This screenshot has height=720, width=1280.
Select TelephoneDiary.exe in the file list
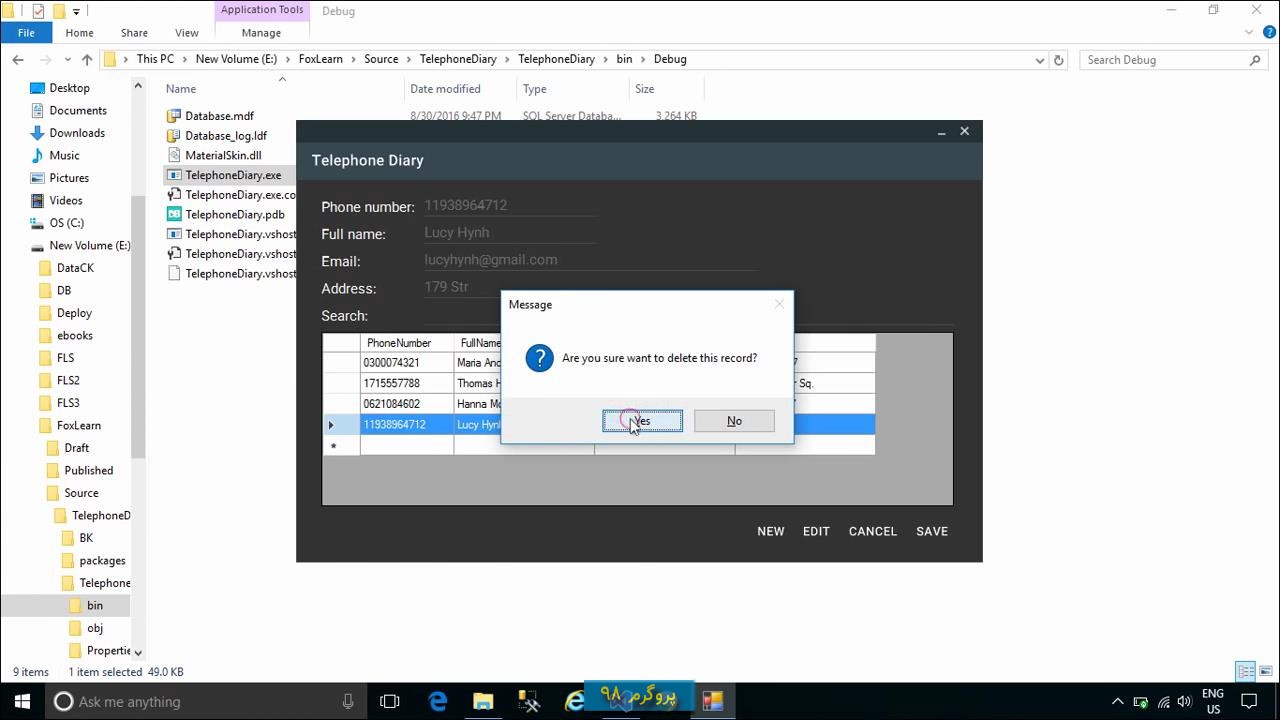click(x=232, y=174)
